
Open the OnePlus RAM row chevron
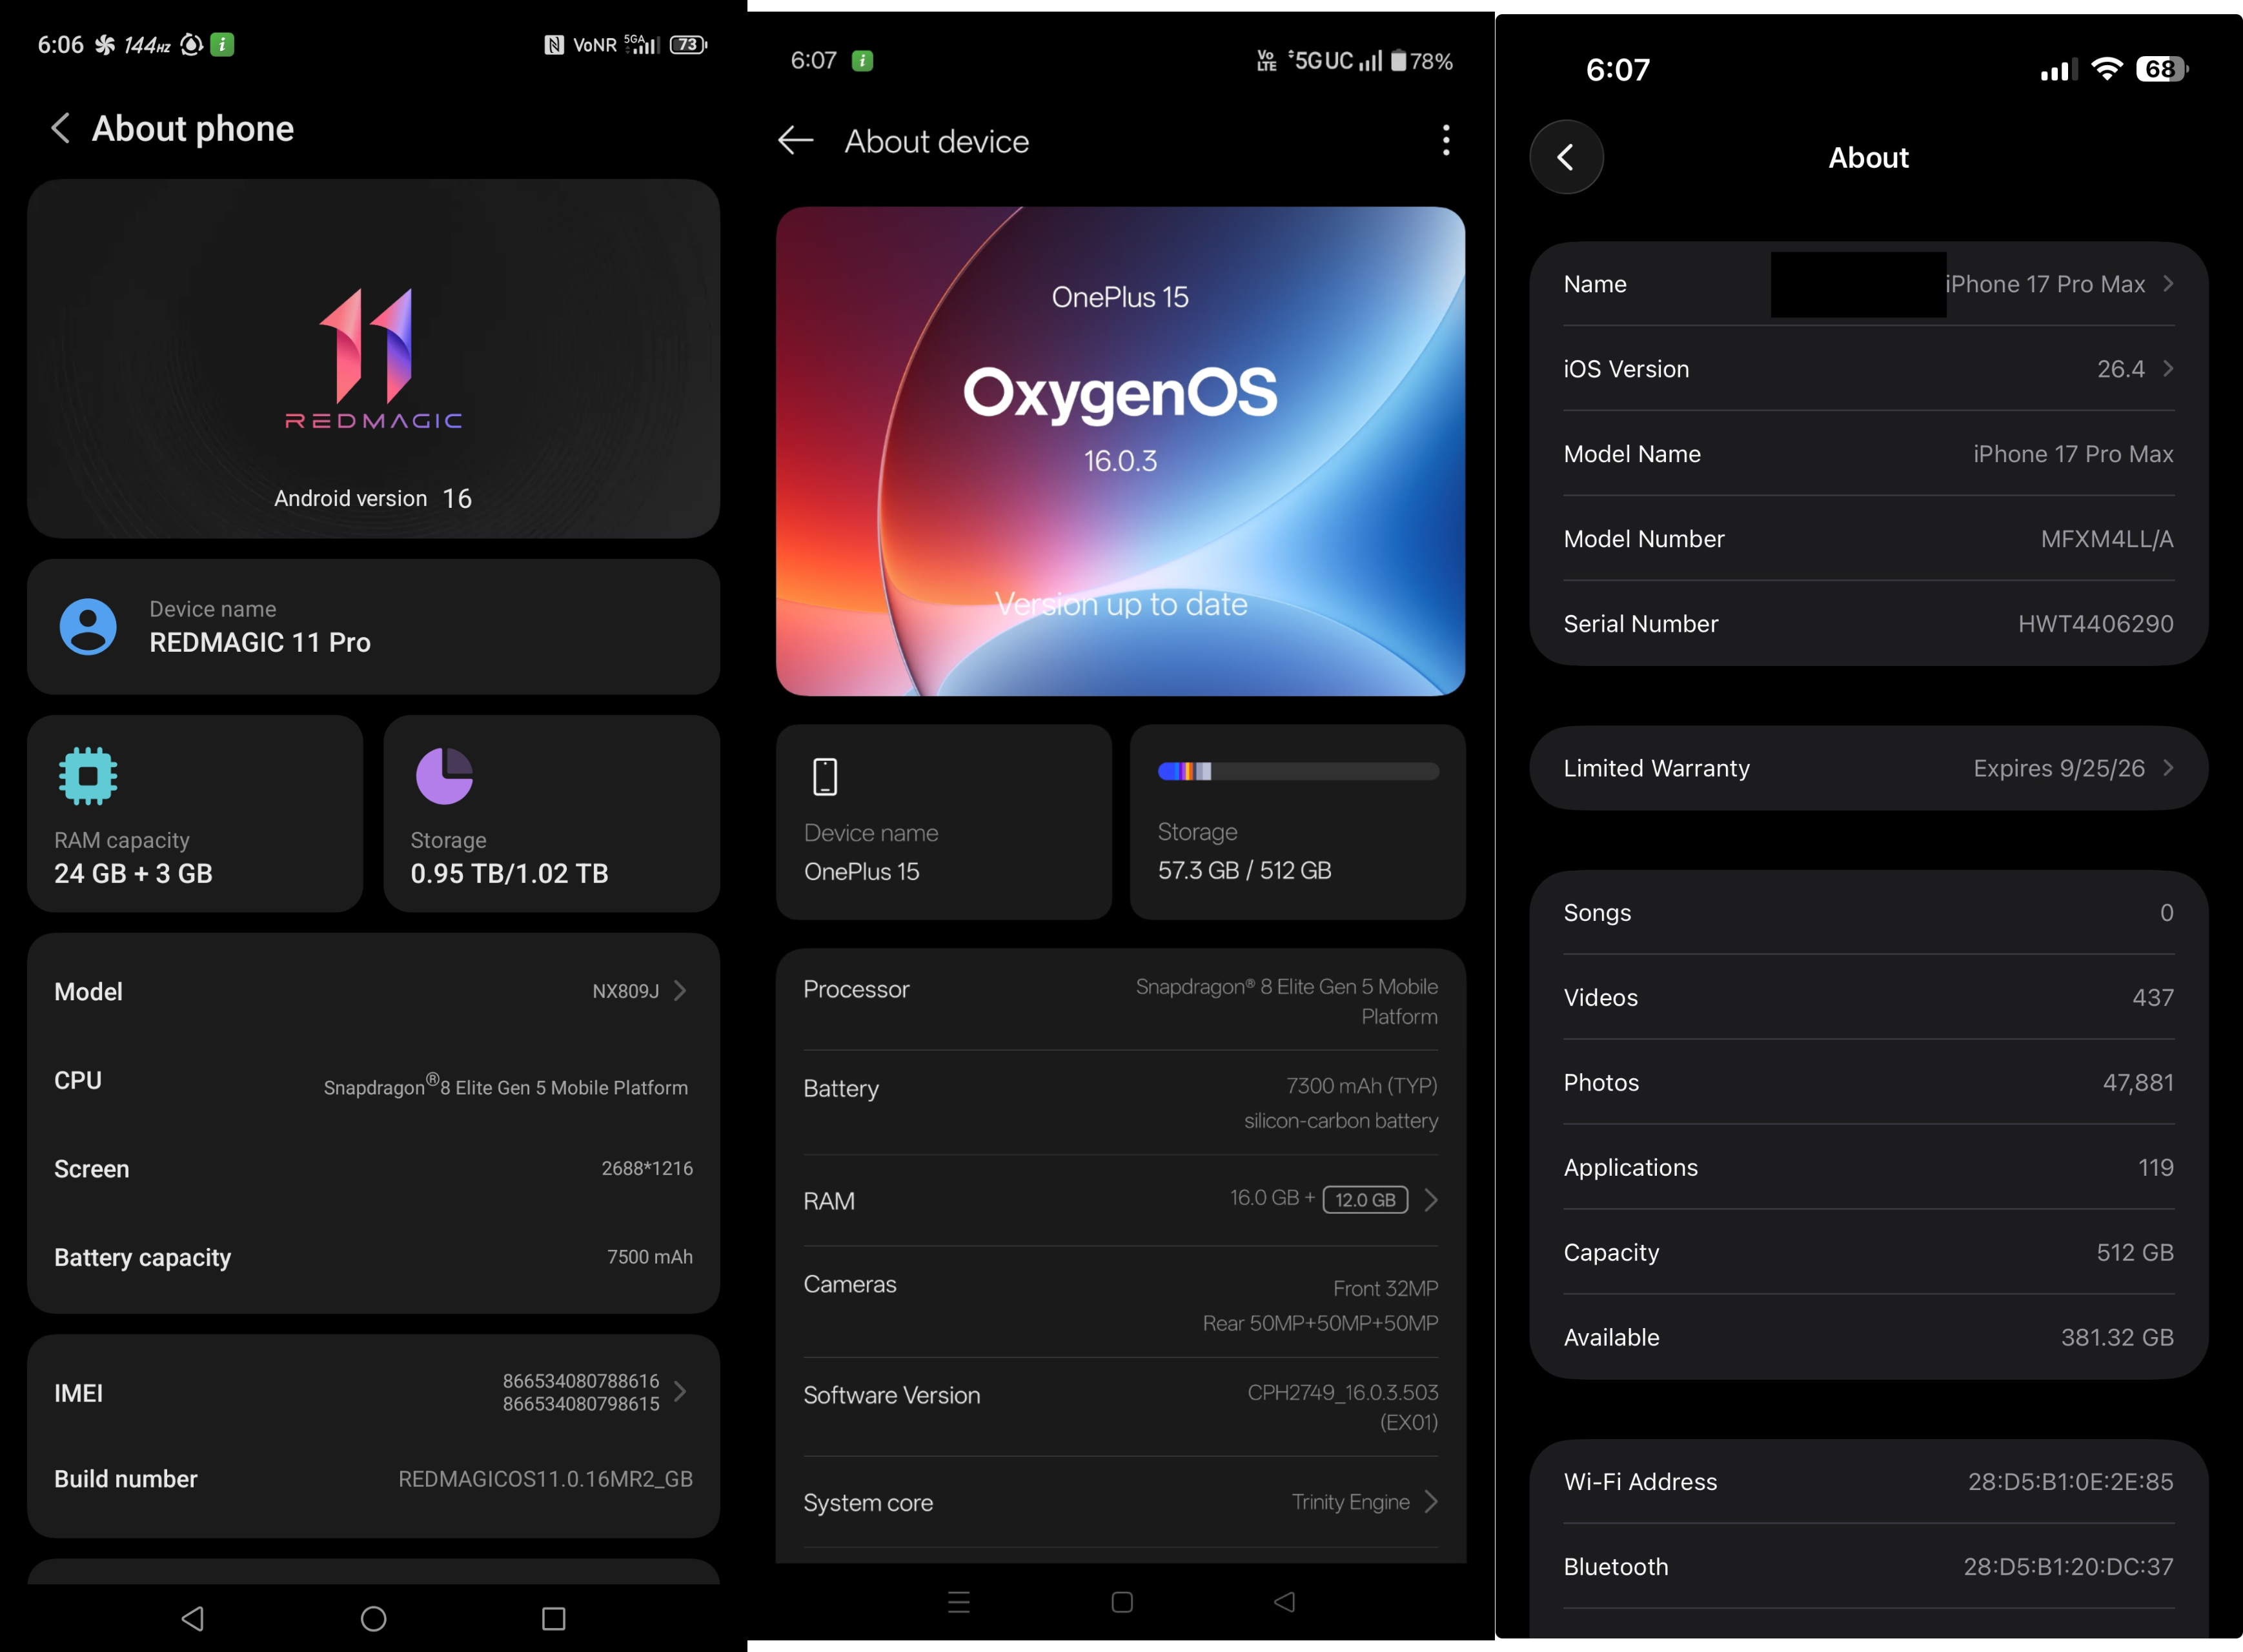(x=1432, y=1199)
